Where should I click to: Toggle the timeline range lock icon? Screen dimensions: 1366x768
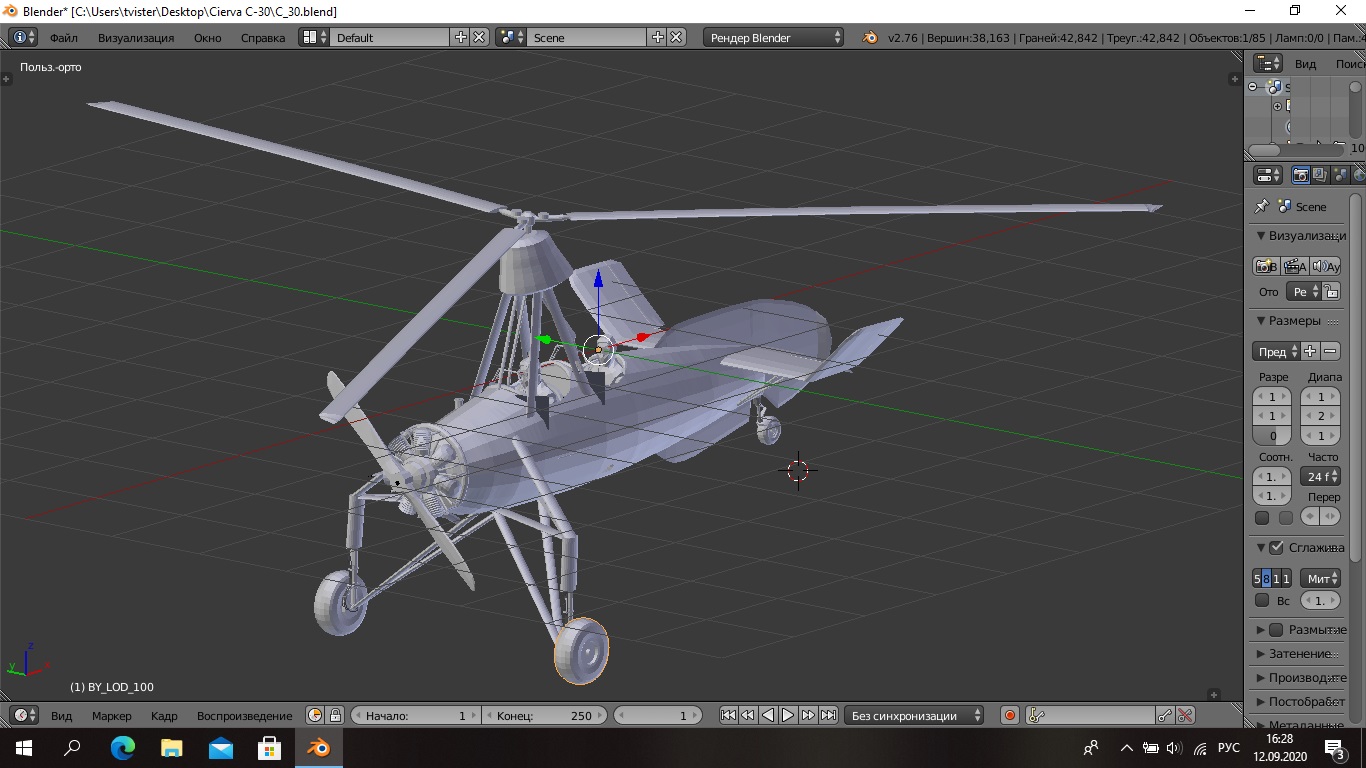[336, 715]
